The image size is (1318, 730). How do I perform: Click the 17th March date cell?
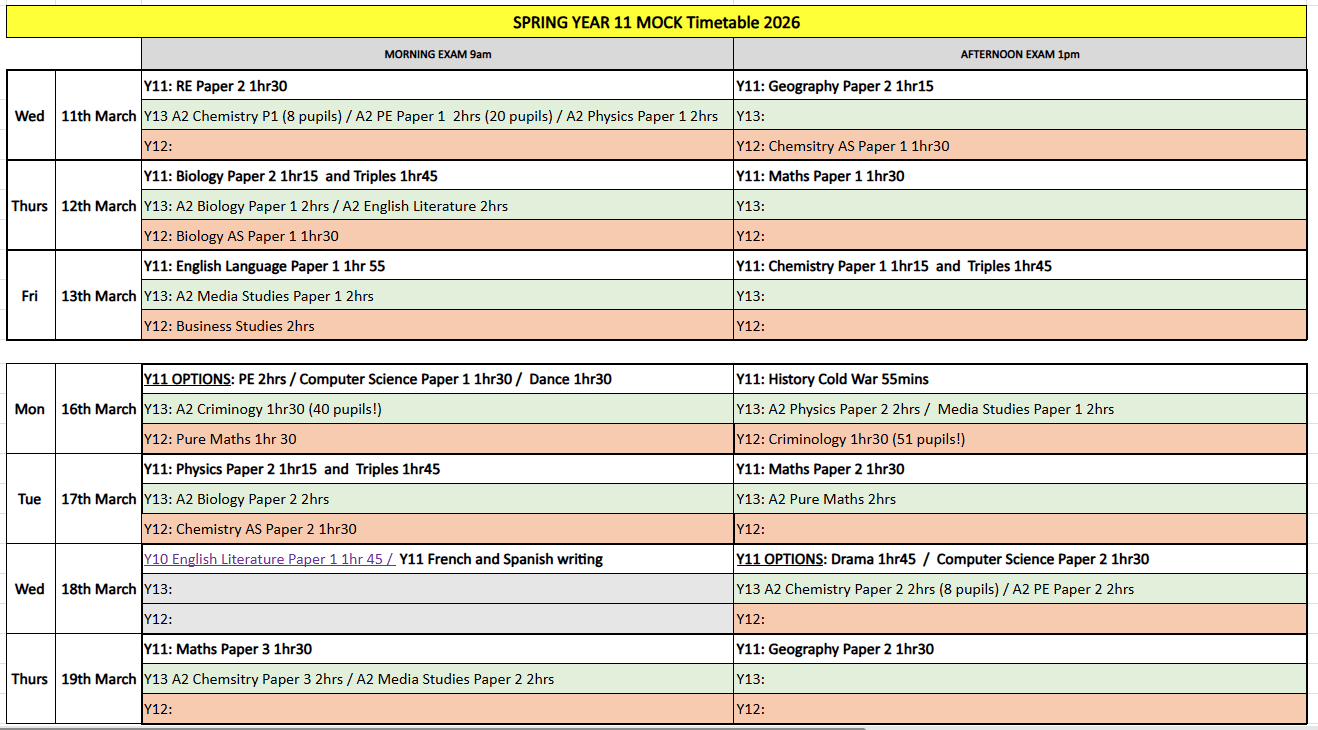tap(98, 499)
